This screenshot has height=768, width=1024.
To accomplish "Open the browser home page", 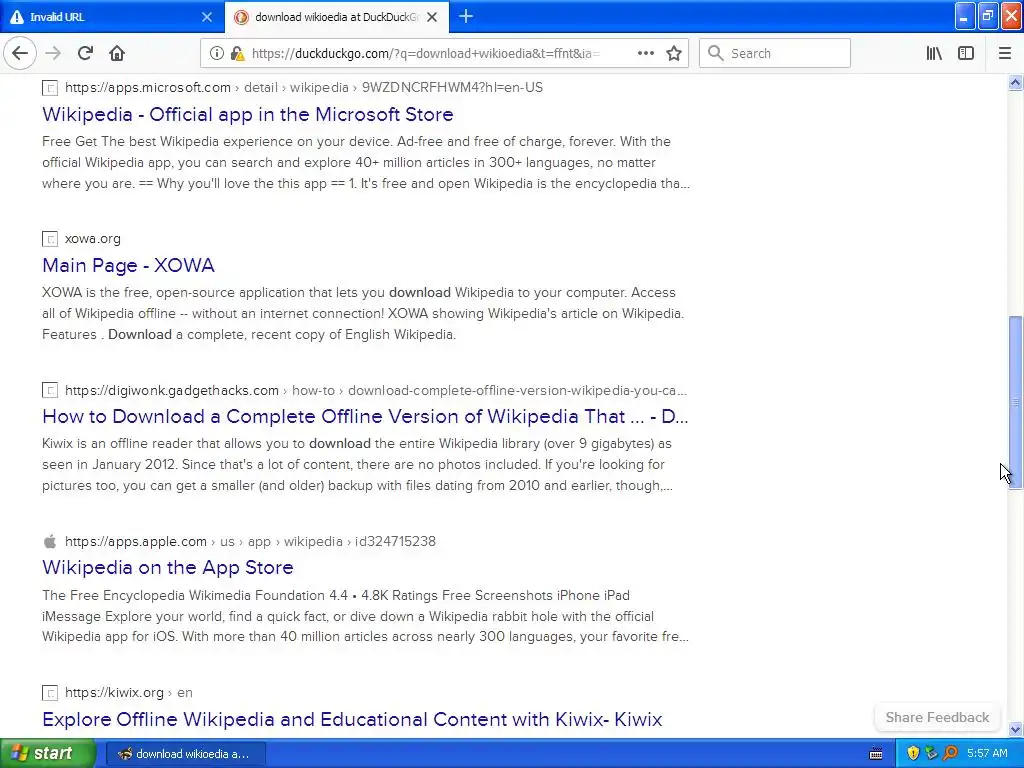I will 117,53.
